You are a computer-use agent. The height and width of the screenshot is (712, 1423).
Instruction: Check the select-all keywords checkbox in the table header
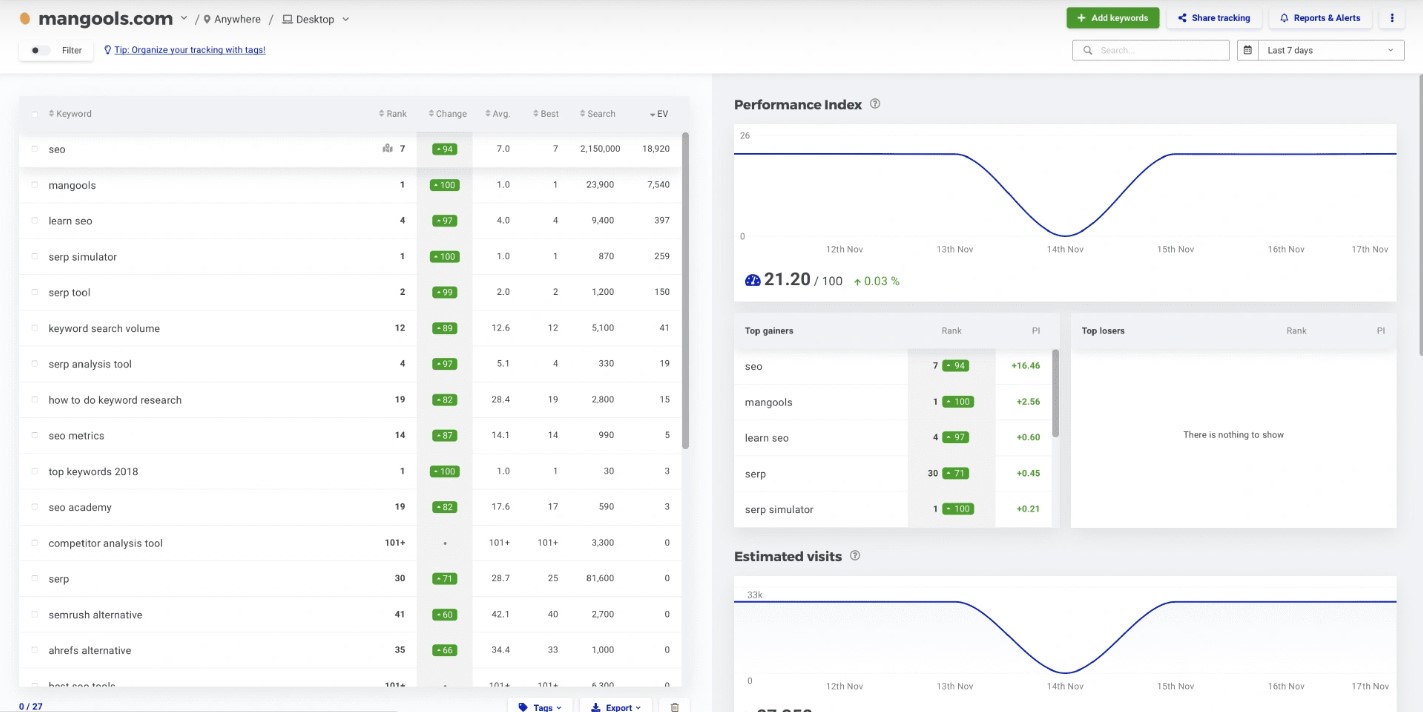click(35, 114)
